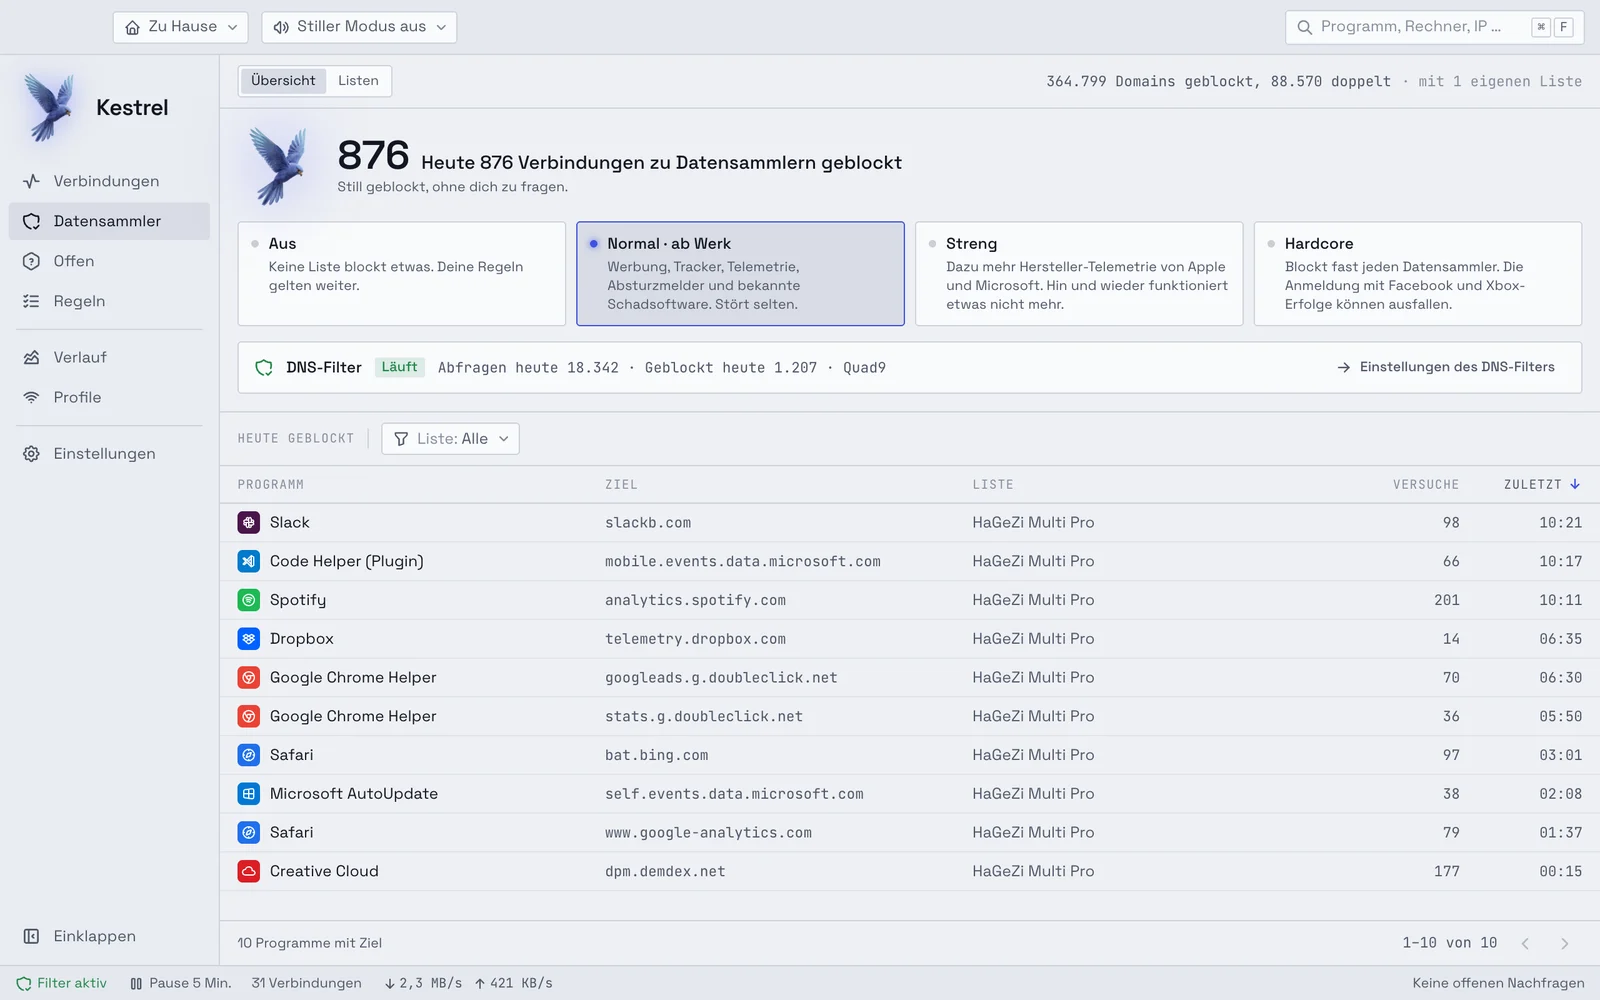Image resolution: width=1600 pixels, height=1000 pixels.
Task: Toggle Pause 5 Min. in status bar
Action: click(x=180, y=983)
